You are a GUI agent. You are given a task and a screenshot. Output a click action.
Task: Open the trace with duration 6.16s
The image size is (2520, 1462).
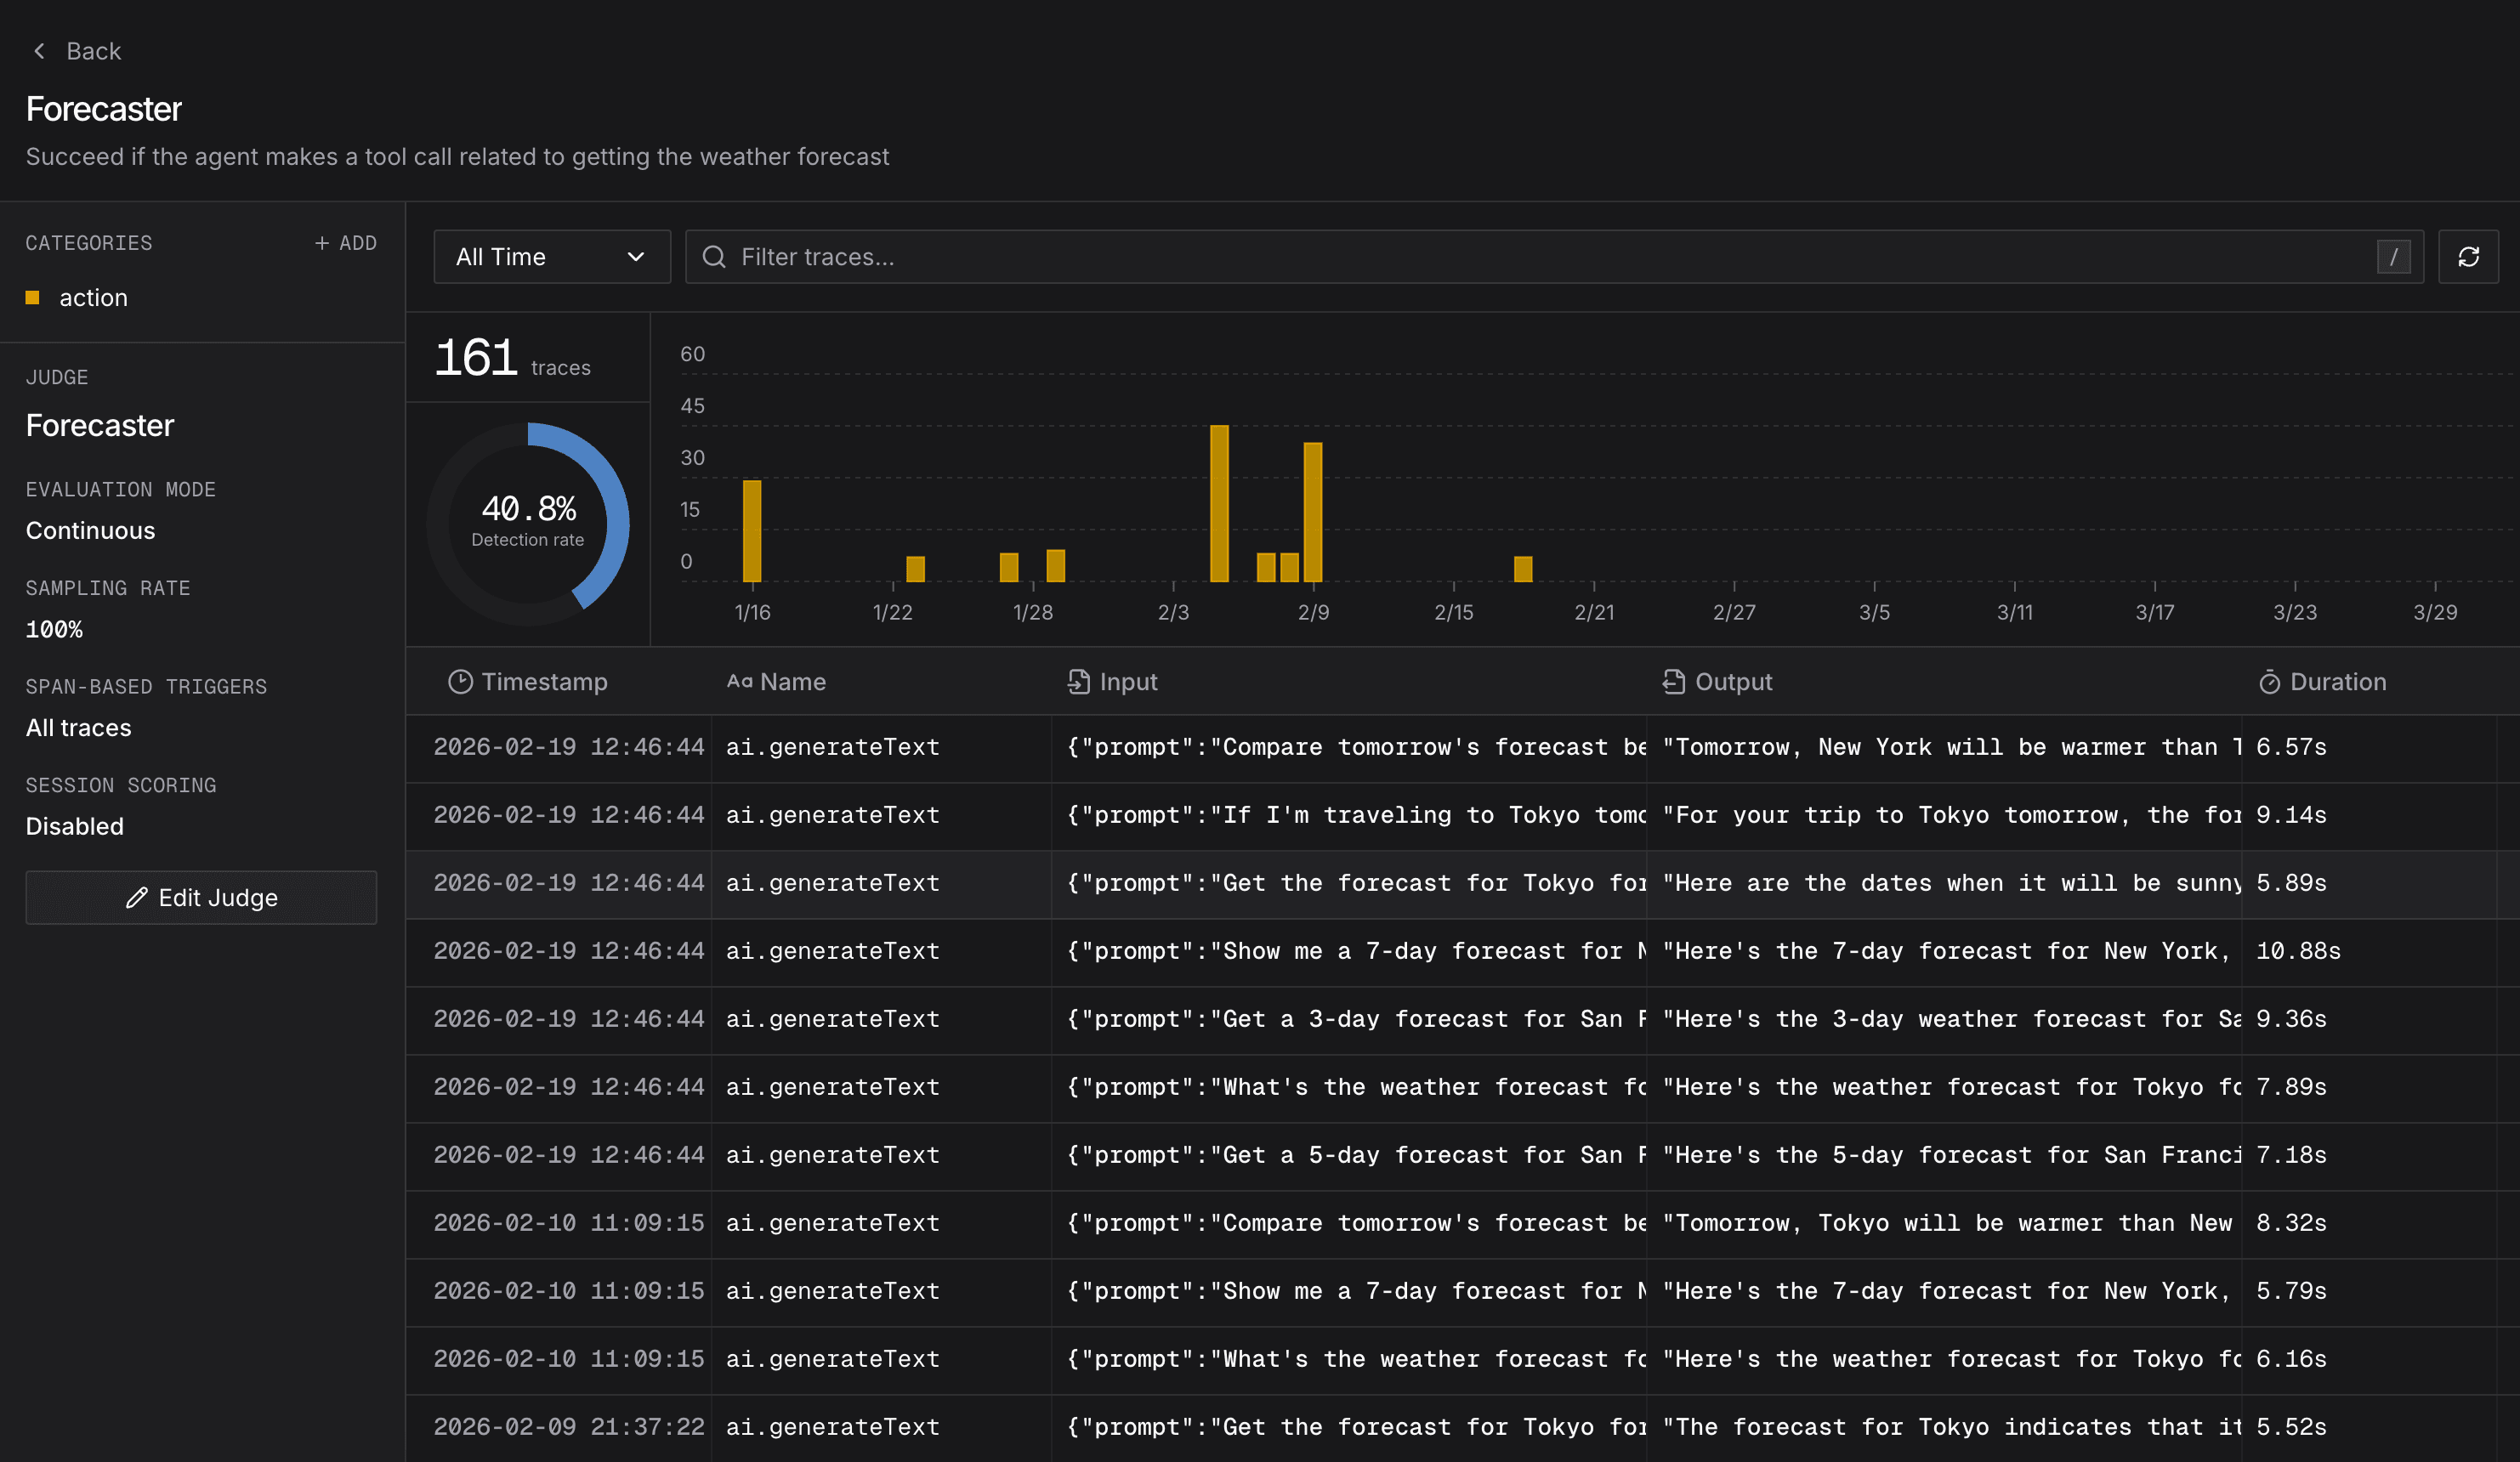[1463, 1360]
